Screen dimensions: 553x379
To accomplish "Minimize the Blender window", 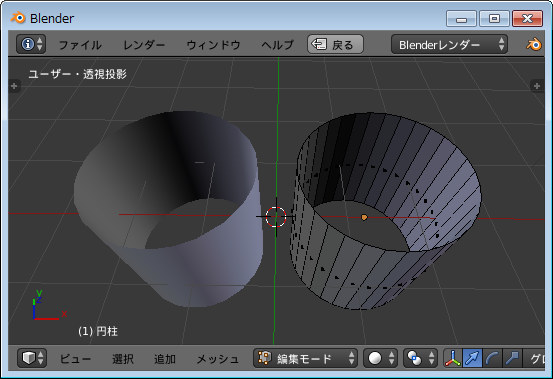I will pyautogui.click(x=461, y=18).
